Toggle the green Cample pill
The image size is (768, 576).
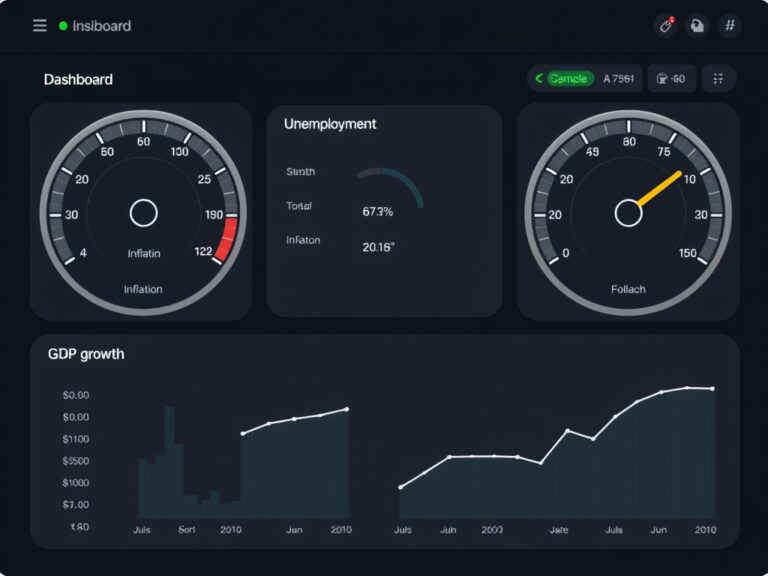570,78
